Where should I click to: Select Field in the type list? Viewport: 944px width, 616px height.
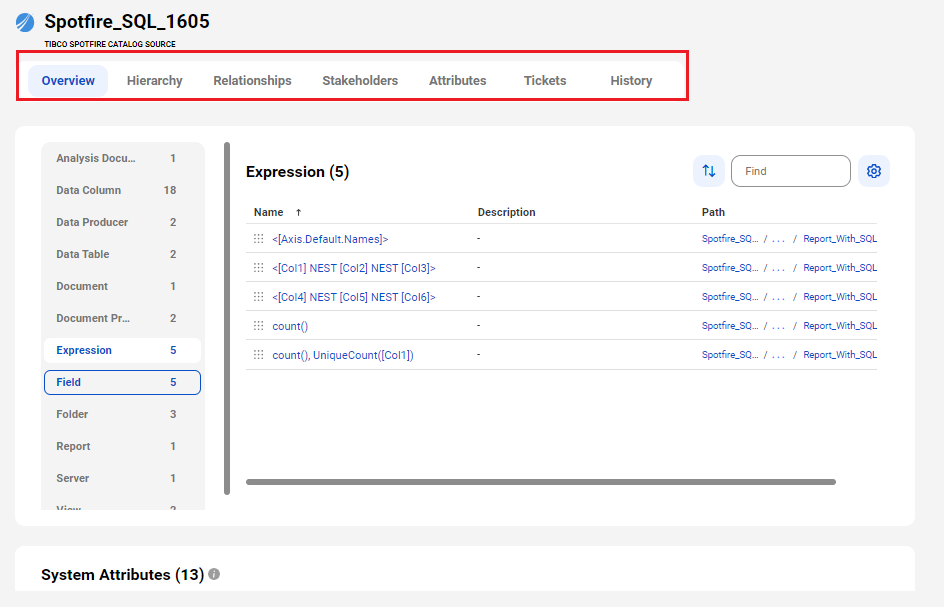122,382
